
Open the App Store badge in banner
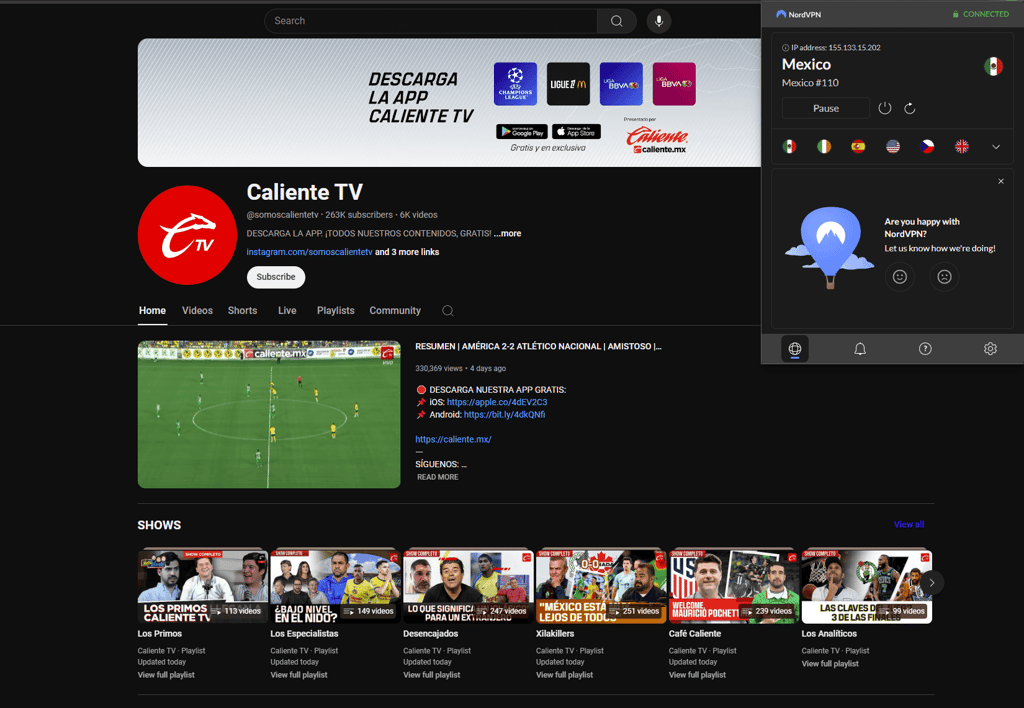click(576, 131)
